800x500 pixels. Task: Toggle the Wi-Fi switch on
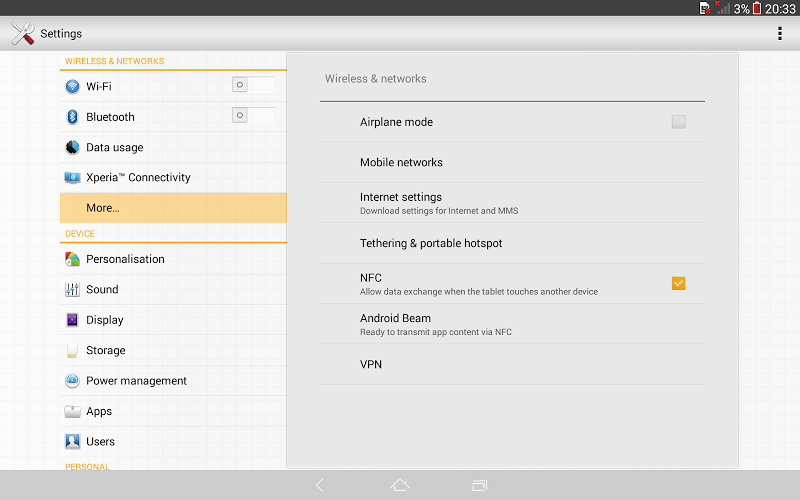(x=253, y=85)
